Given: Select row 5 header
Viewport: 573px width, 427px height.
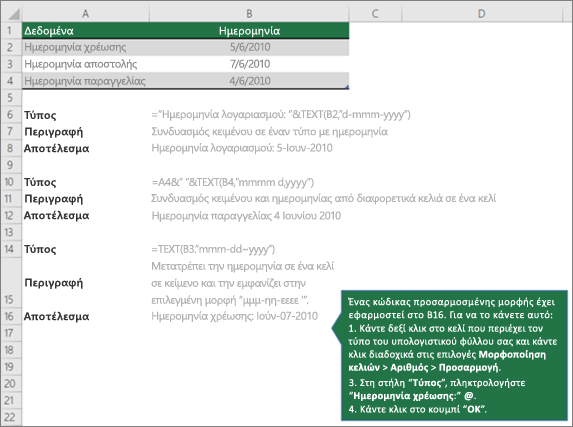Looking at the screenshot, I should tap(10, 98).
